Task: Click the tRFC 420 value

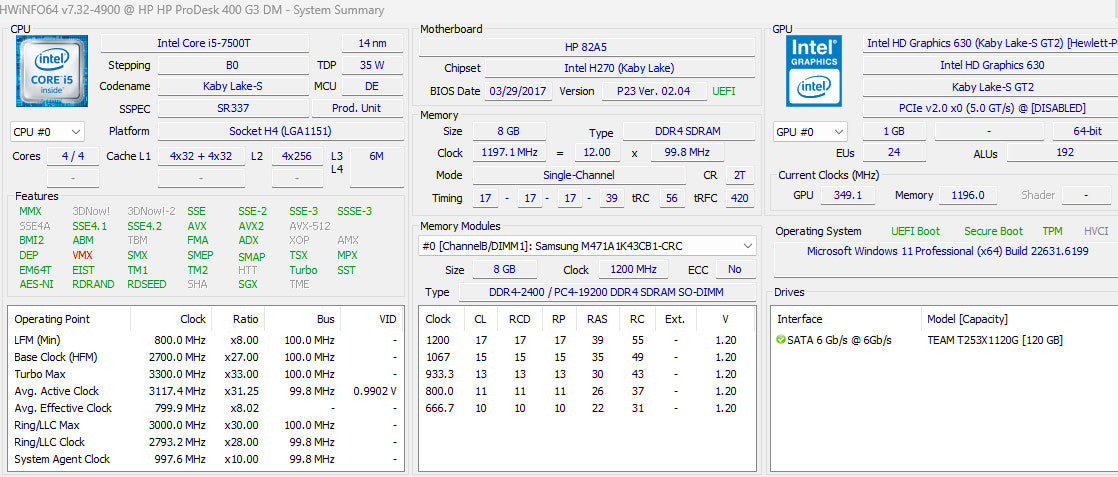Action: click(740, 198)
